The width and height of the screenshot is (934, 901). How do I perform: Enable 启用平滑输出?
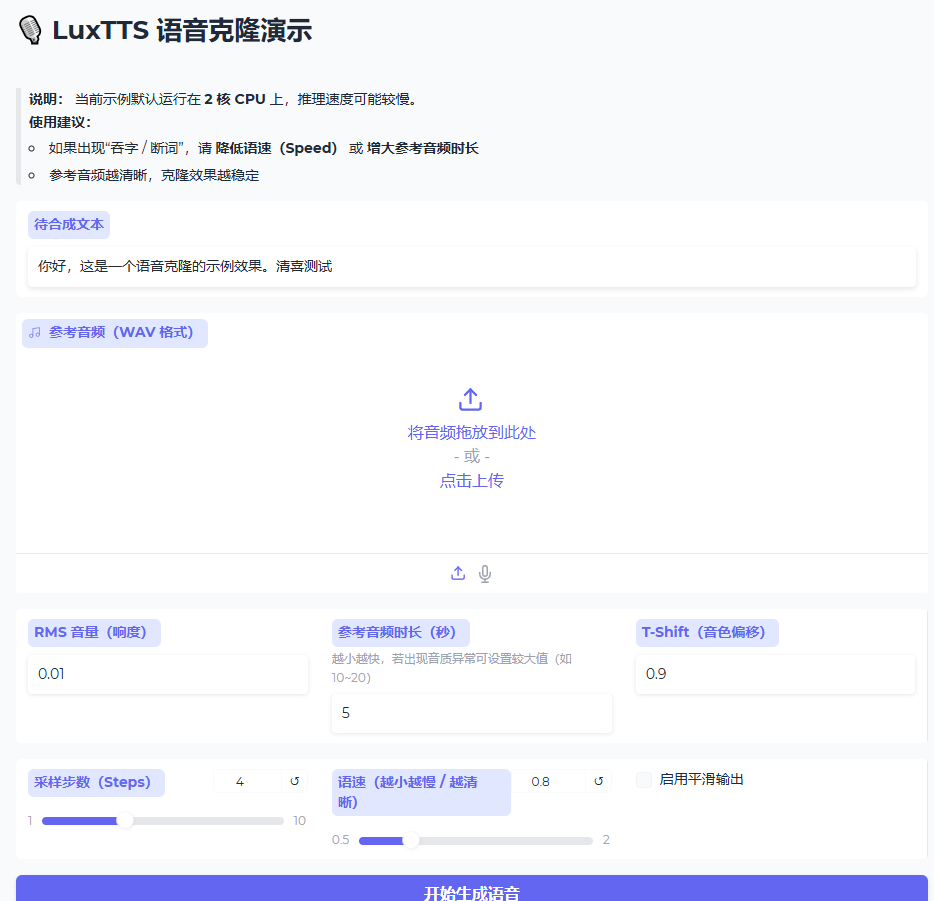pyautogui.click(x=644, y=779)
